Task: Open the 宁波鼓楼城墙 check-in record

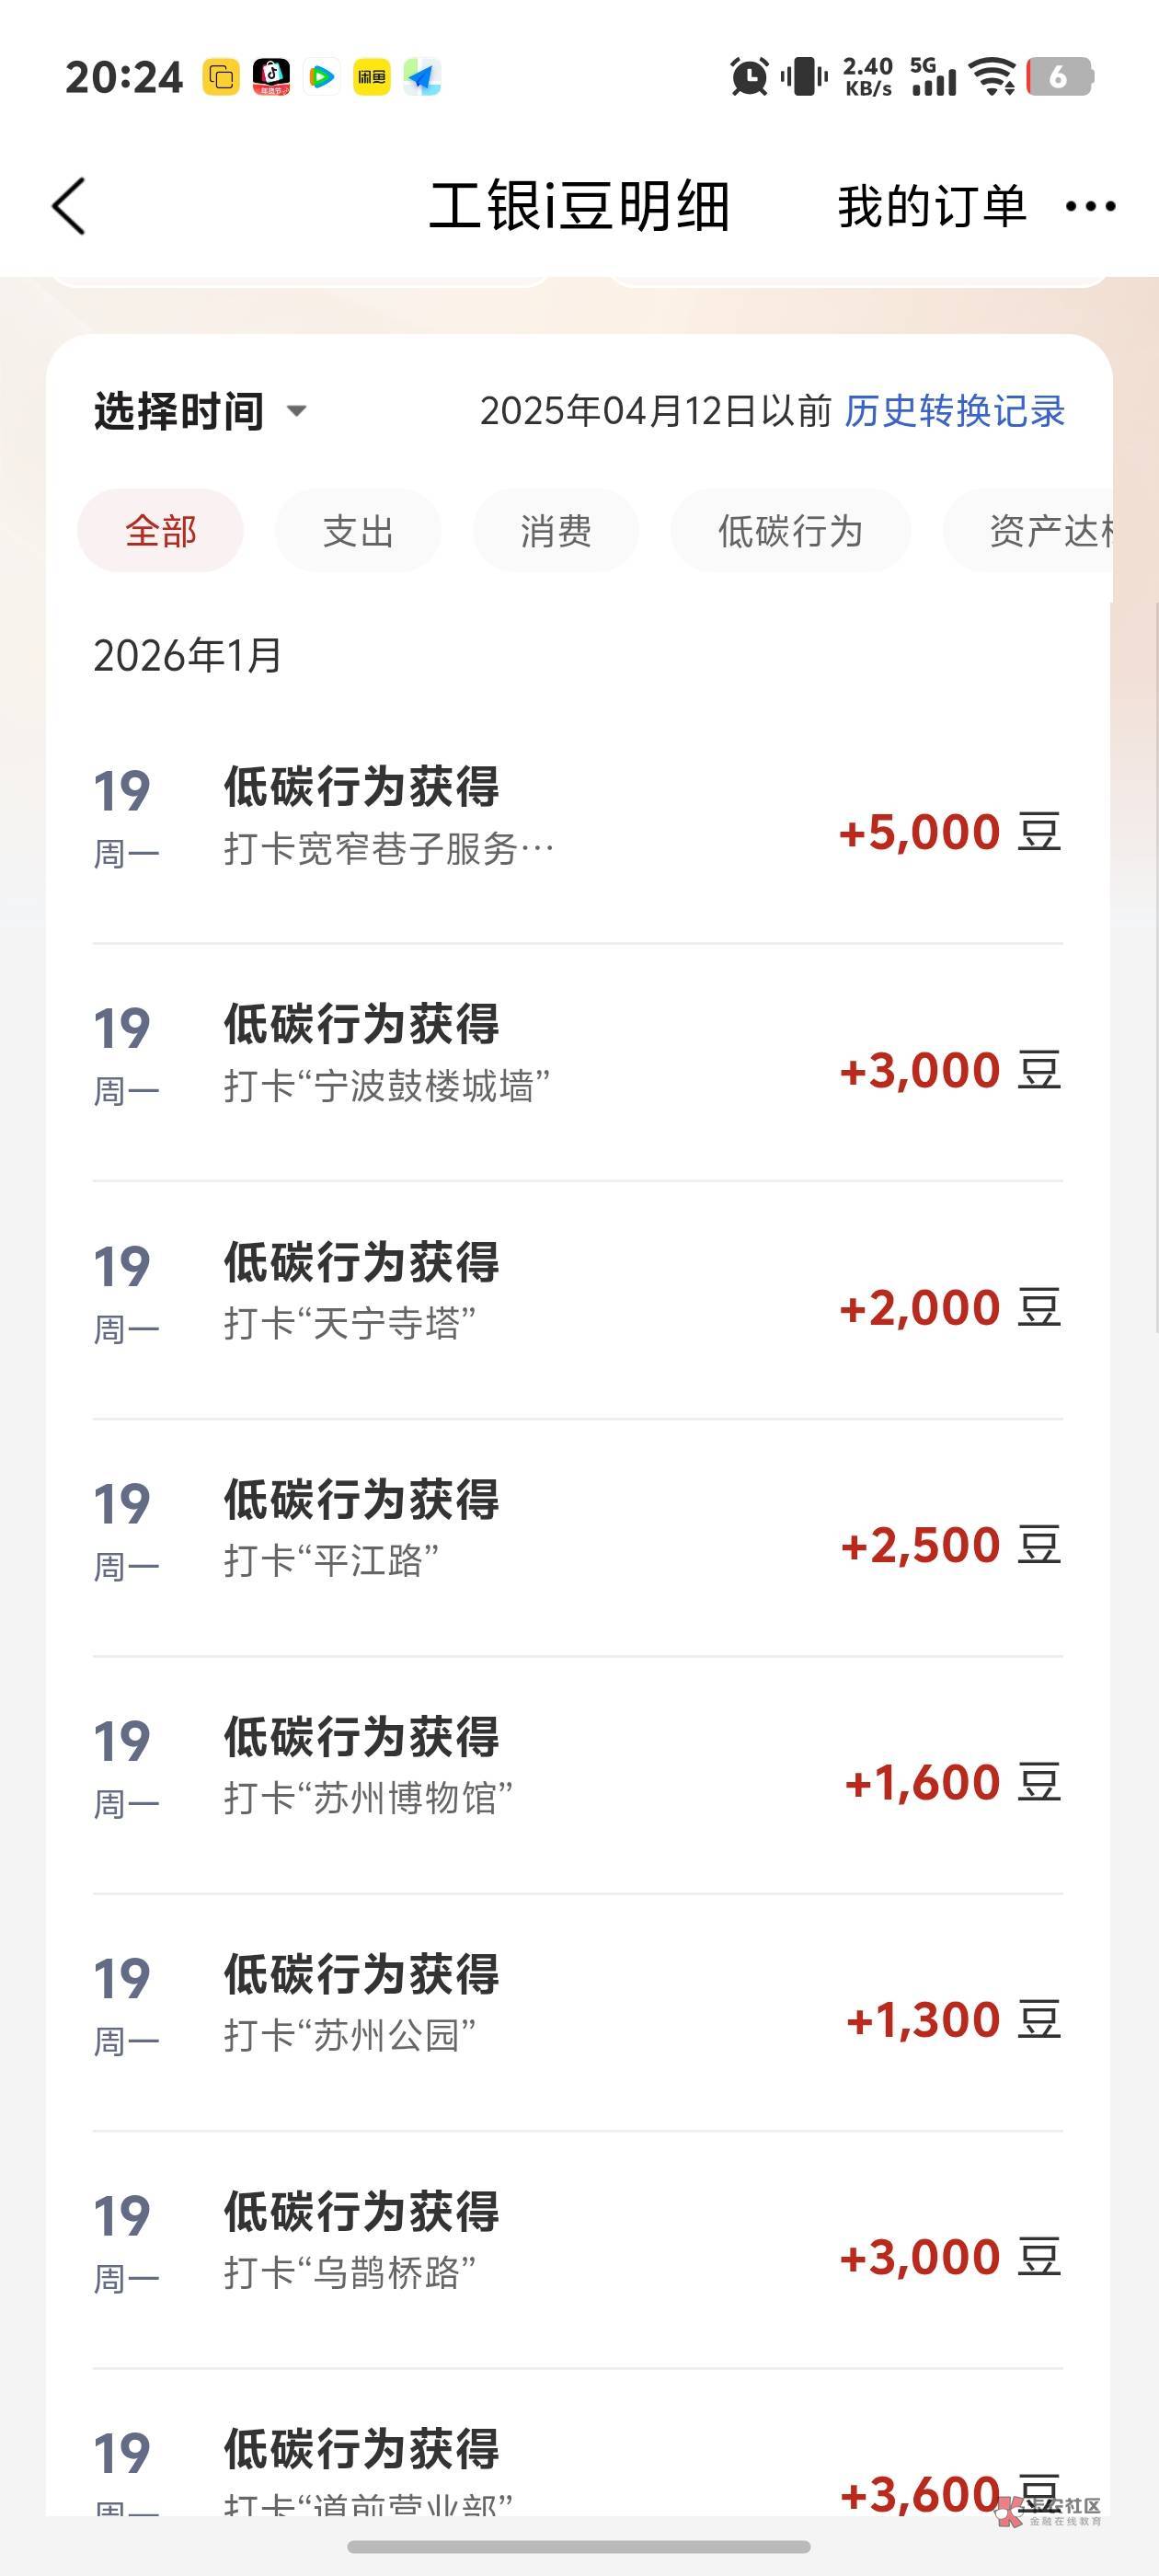Action: pos(578,1062)
